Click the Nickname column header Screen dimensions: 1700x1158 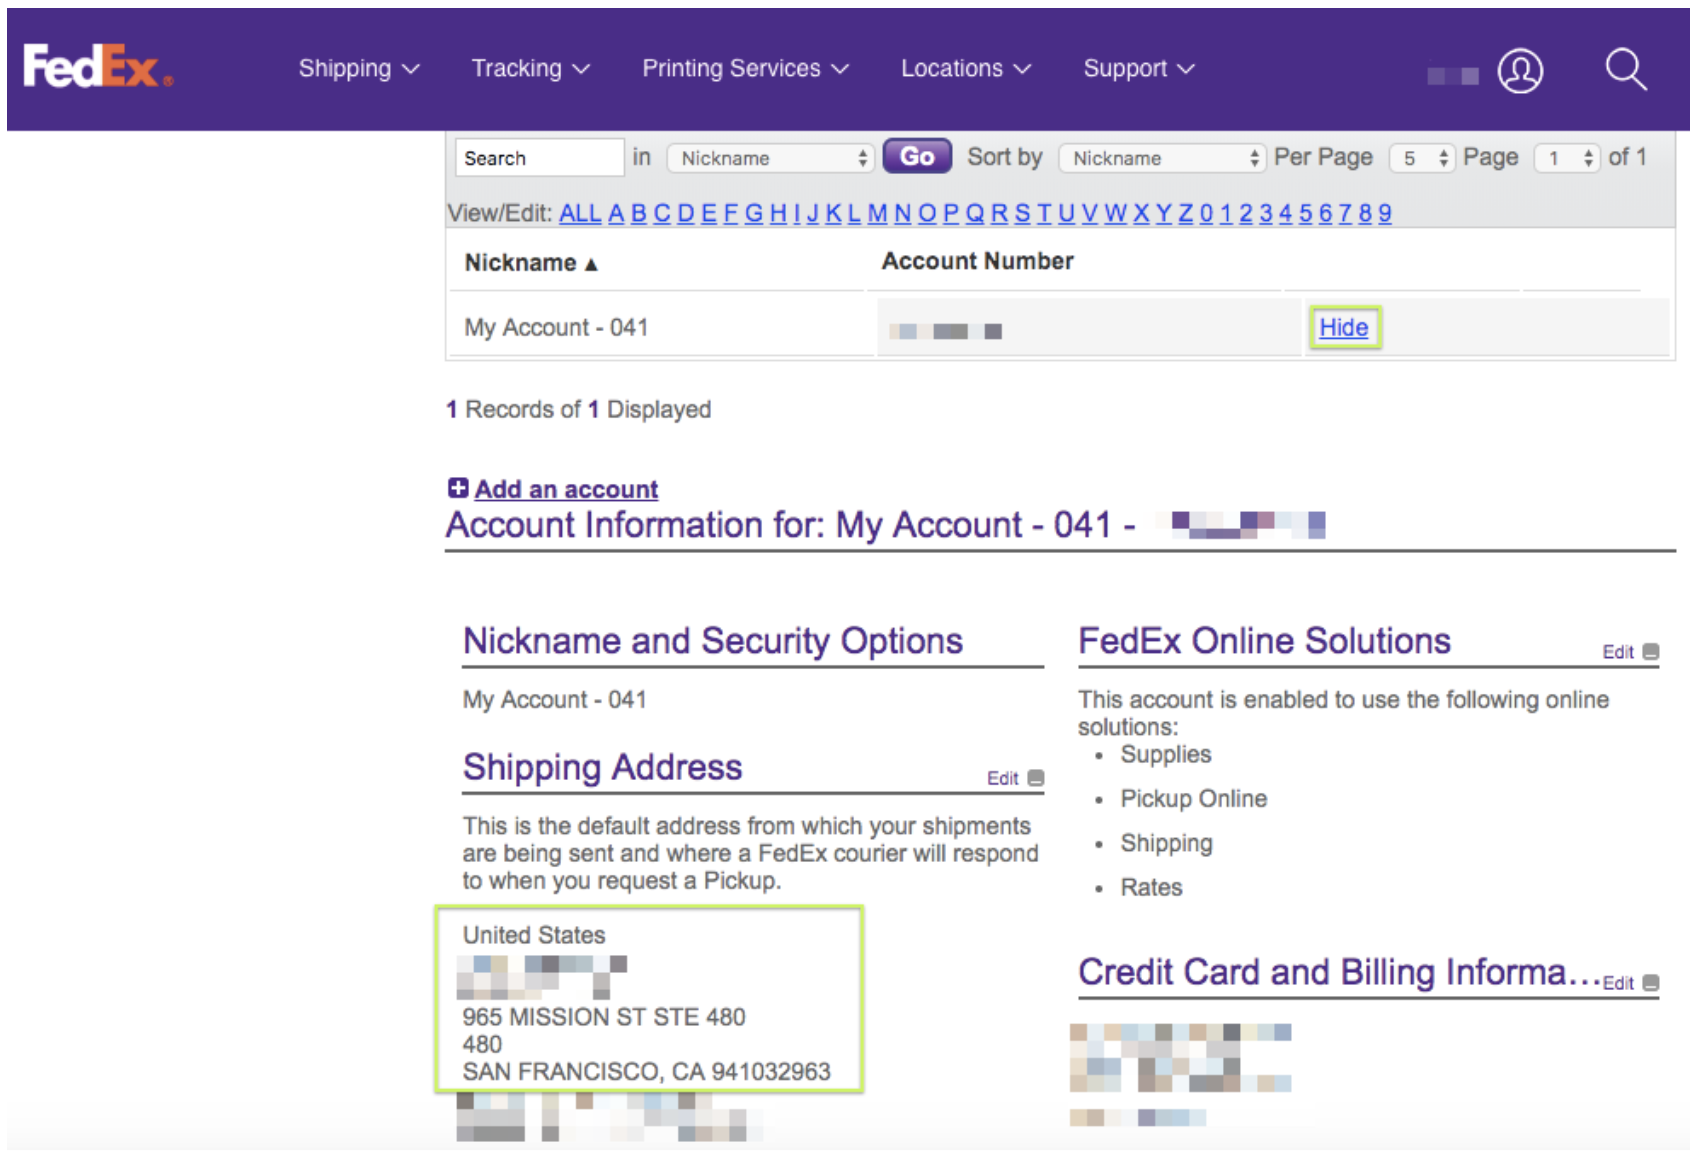tap(520, 263)
